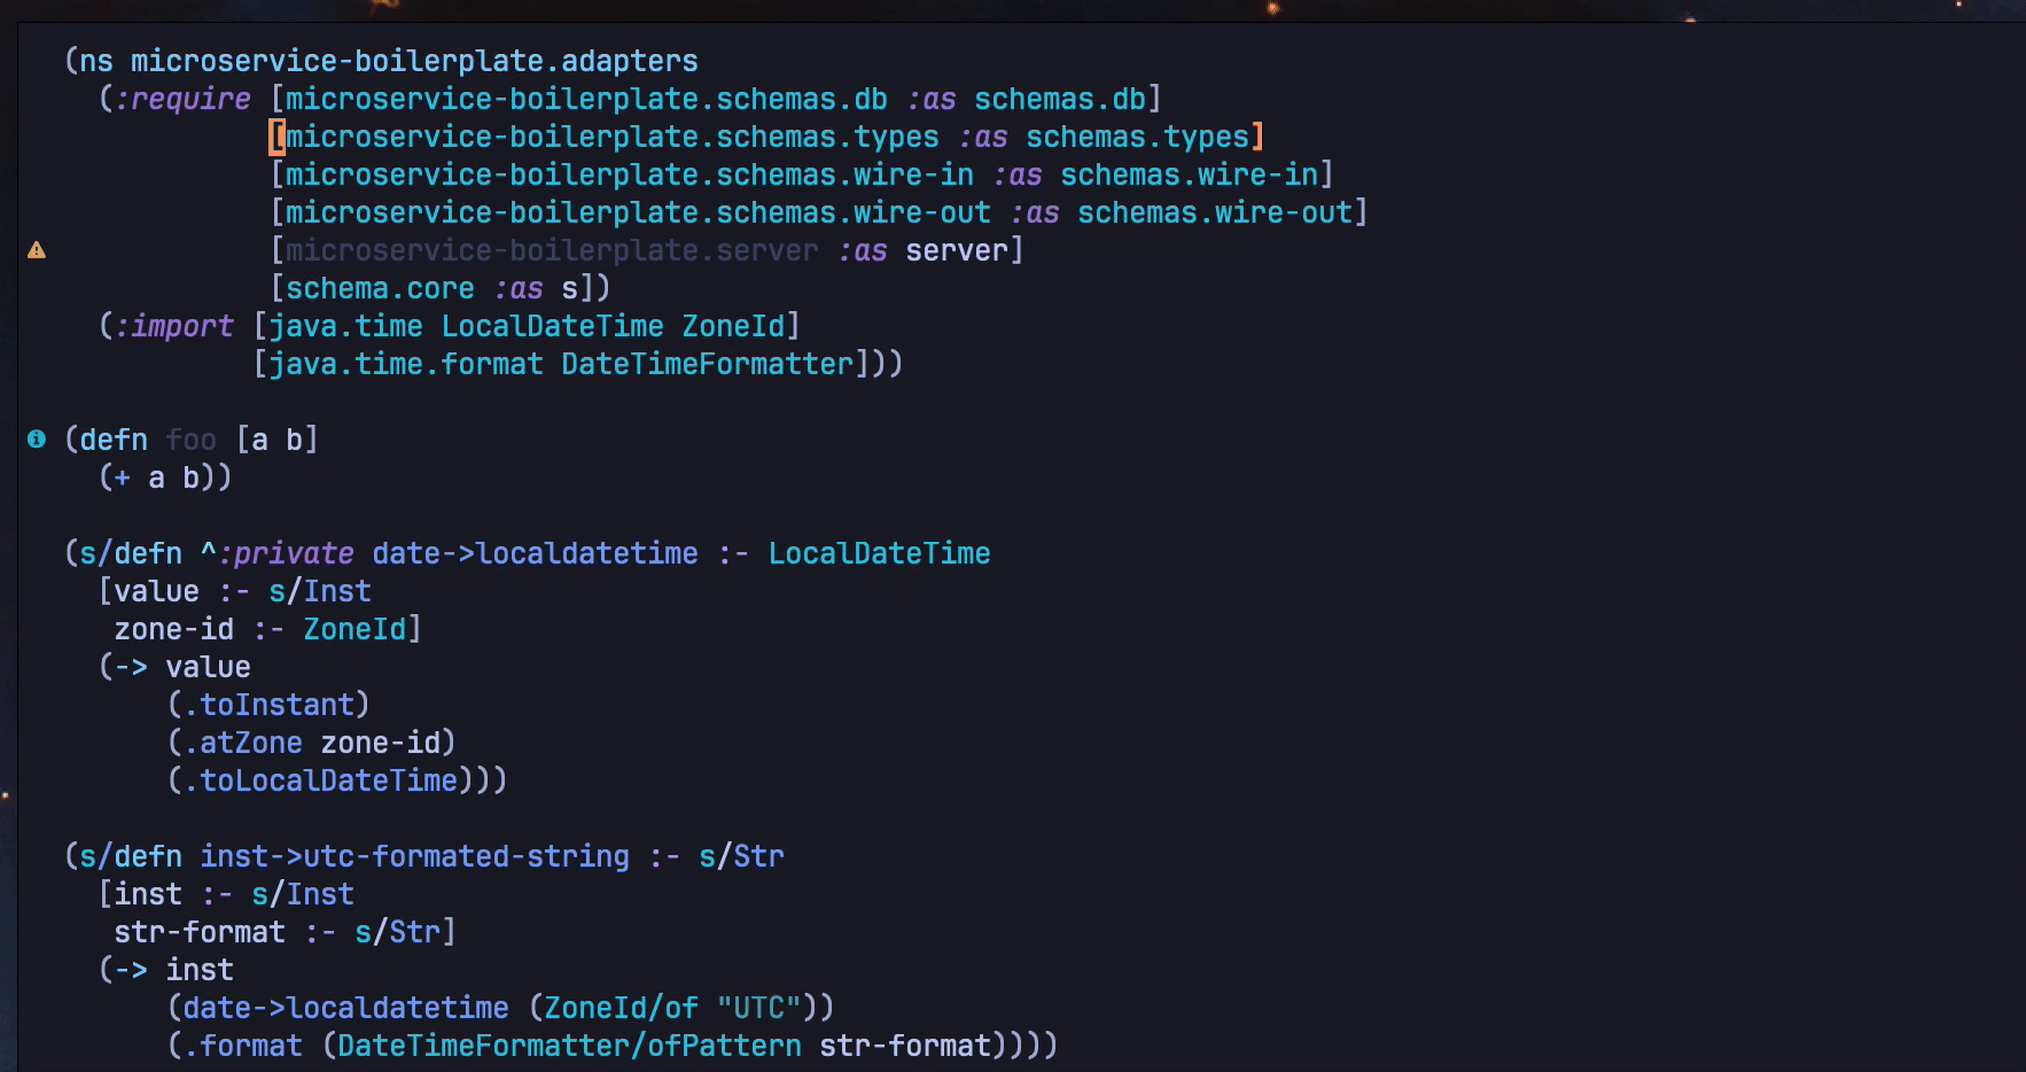Click the .toLocalDateTime method call
Screen dimensions: 2026x1072
click(x=320, y=780)
